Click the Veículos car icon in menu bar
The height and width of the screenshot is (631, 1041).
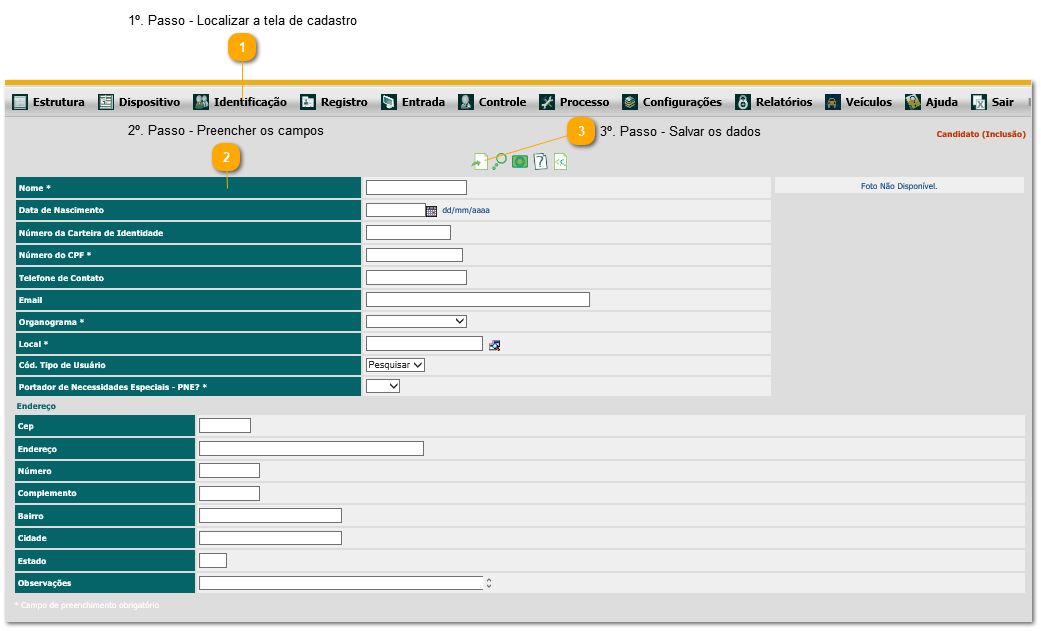coord(832,102)
